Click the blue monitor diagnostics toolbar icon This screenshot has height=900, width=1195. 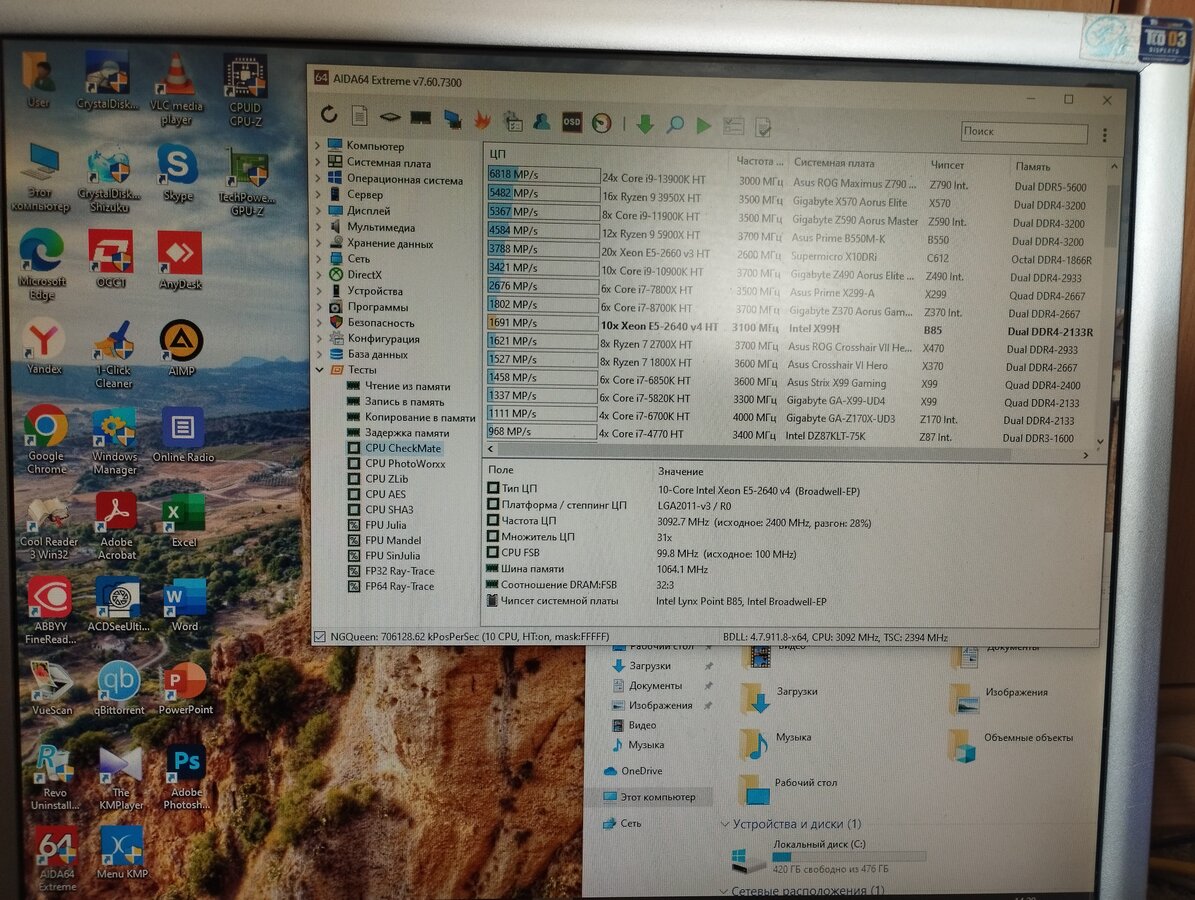[453, 119]
